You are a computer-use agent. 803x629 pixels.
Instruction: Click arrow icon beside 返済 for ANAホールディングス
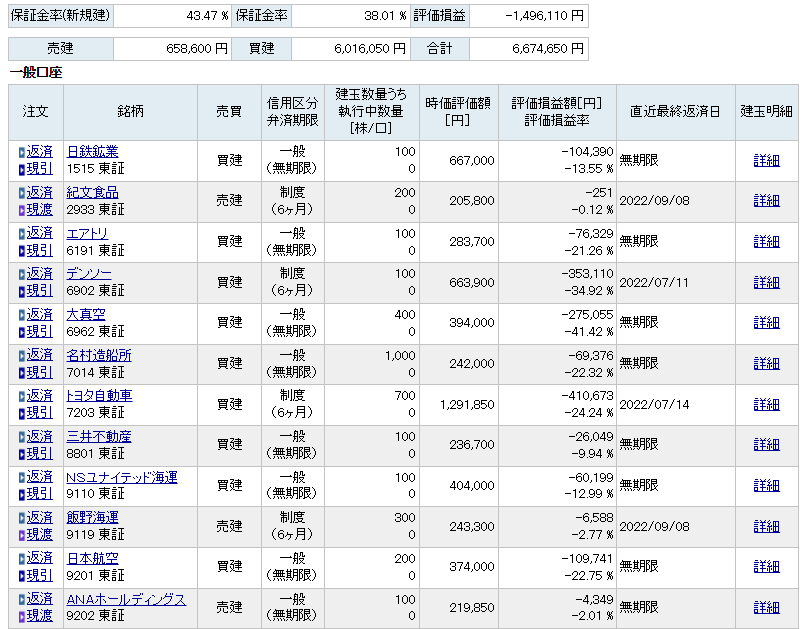[21, 599]
